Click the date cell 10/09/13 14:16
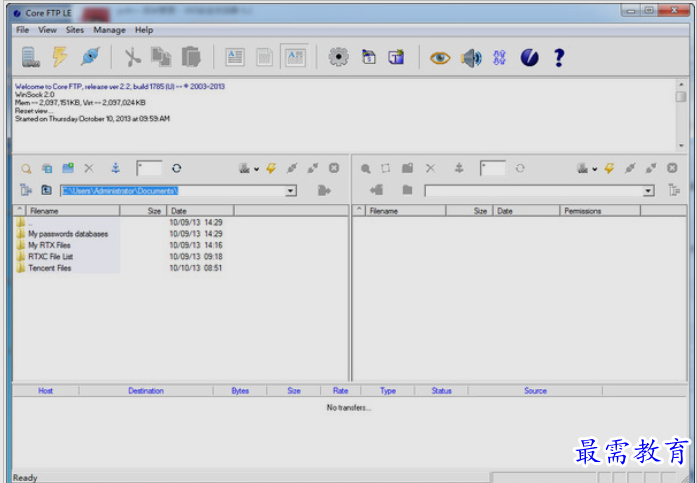The width and height of the screenshot is (697, 483). pos(196,245)
